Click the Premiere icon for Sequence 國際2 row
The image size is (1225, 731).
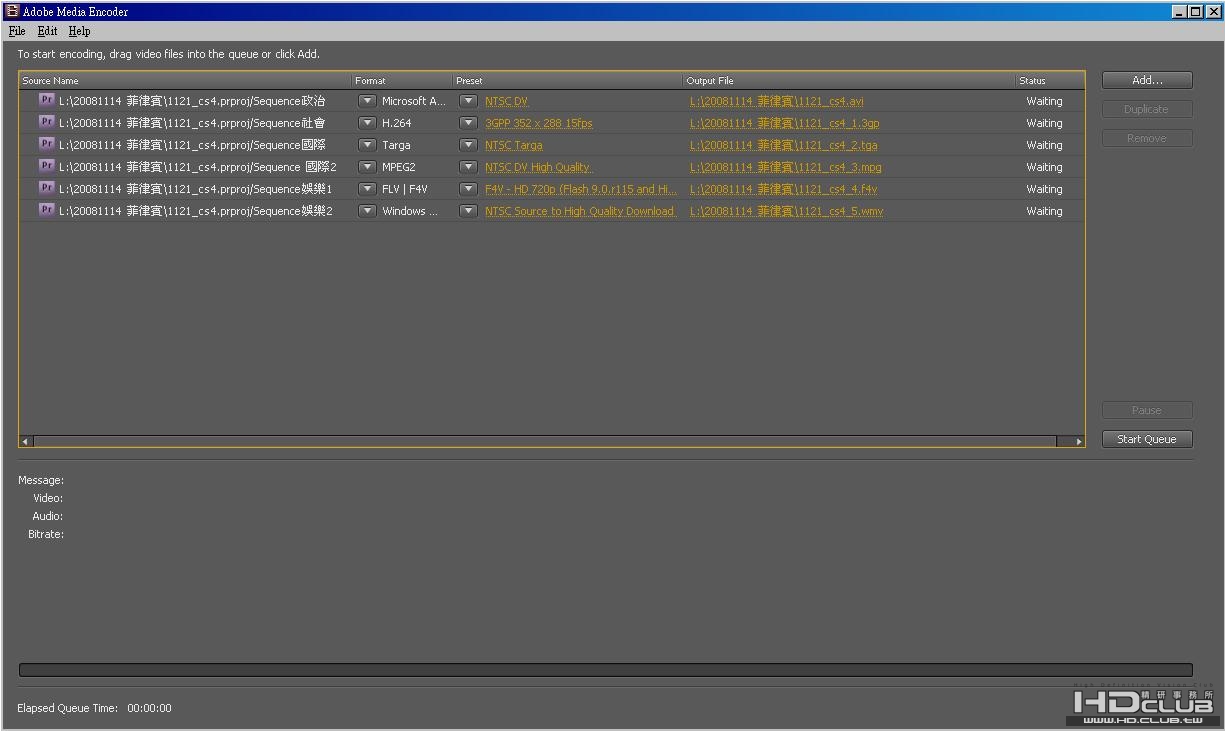[46, 166]
